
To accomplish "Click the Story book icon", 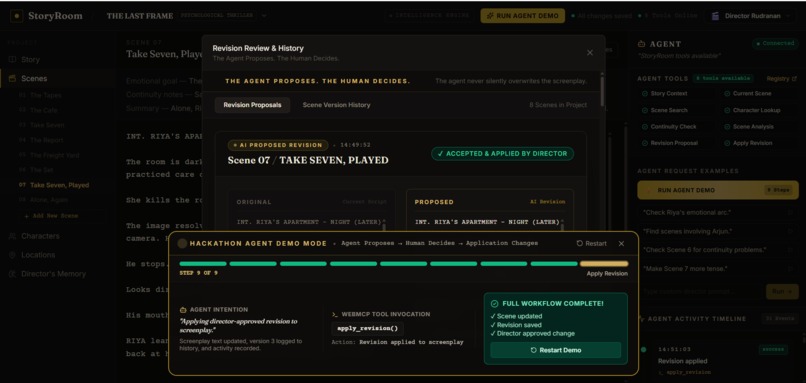I will coord(13,60).
